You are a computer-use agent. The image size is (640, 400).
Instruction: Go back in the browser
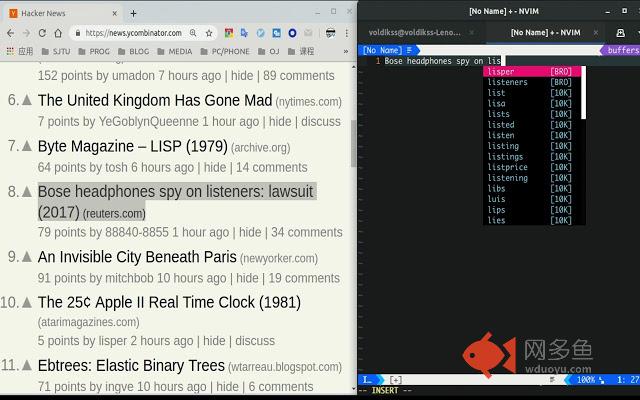coord(11,33)
